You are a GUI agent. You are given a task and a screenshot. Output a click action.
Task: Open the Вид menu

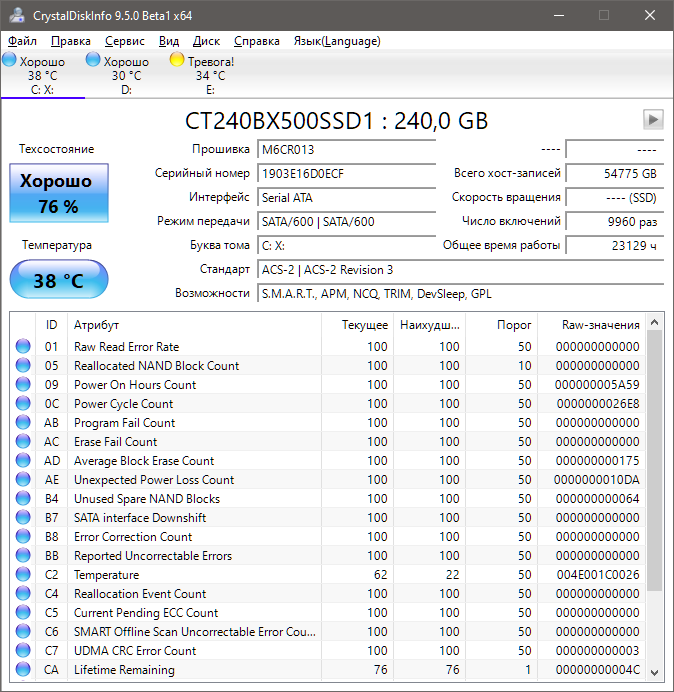click(169, 41)
